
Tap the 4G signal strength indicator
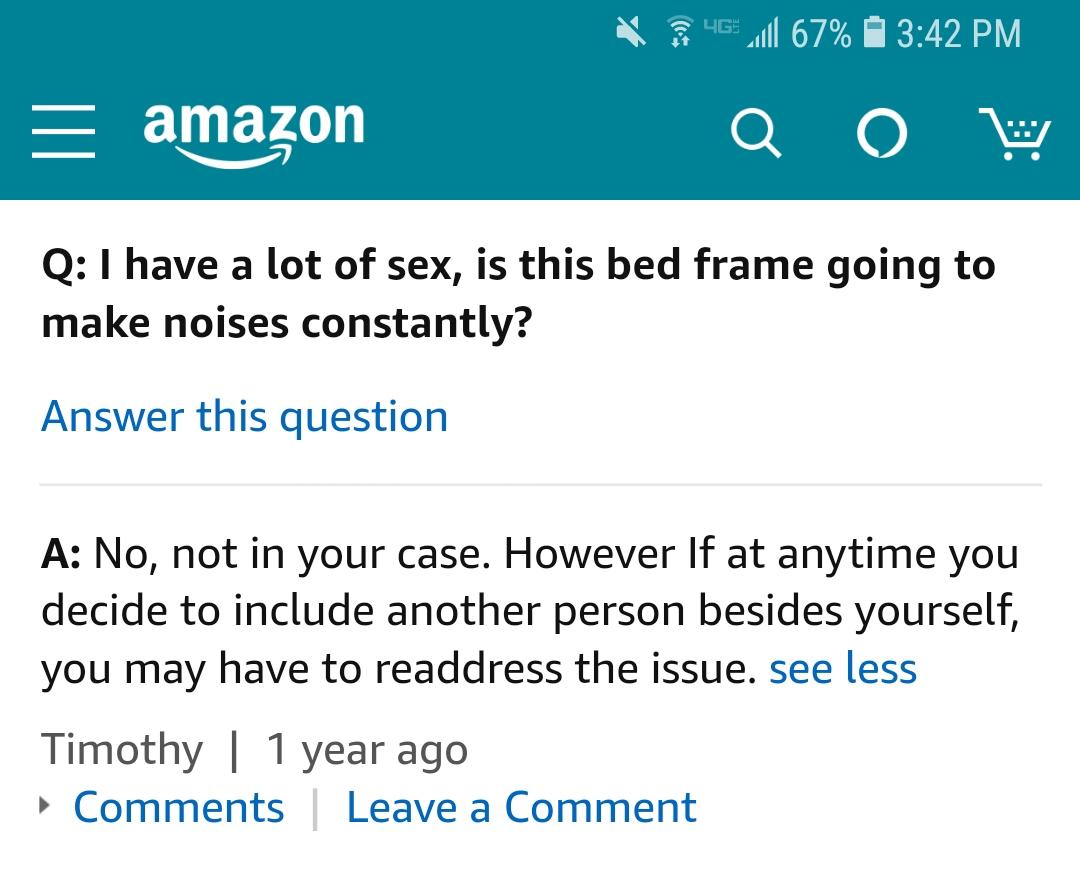pos(740,34)
